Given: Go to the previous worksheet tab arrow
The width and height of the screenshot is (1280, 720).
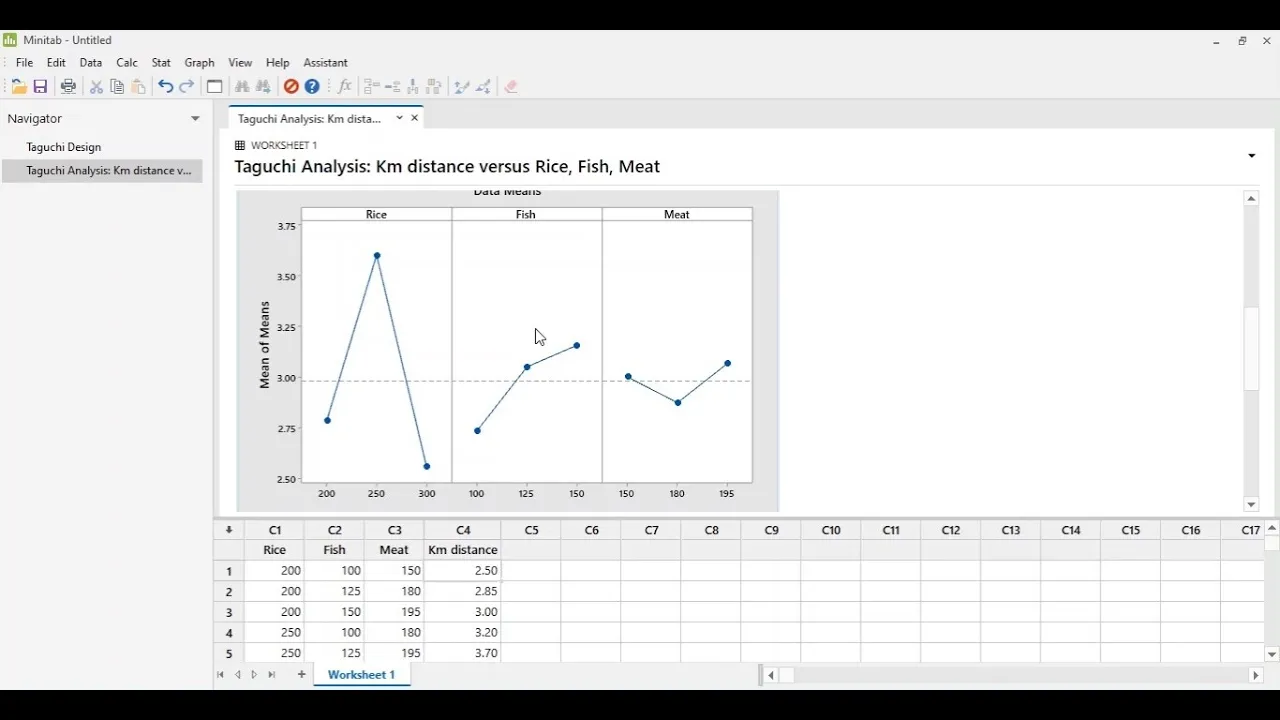Looking at the screenshot, I should [x=237, y=675].
